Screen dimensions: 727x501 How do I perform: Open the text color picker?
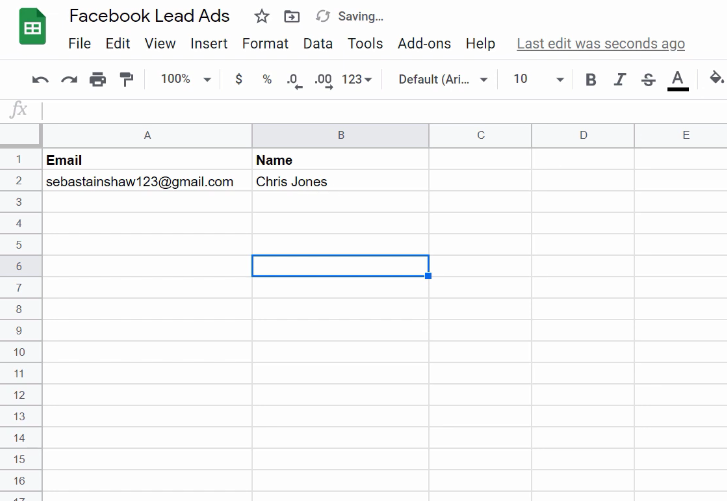678,80
